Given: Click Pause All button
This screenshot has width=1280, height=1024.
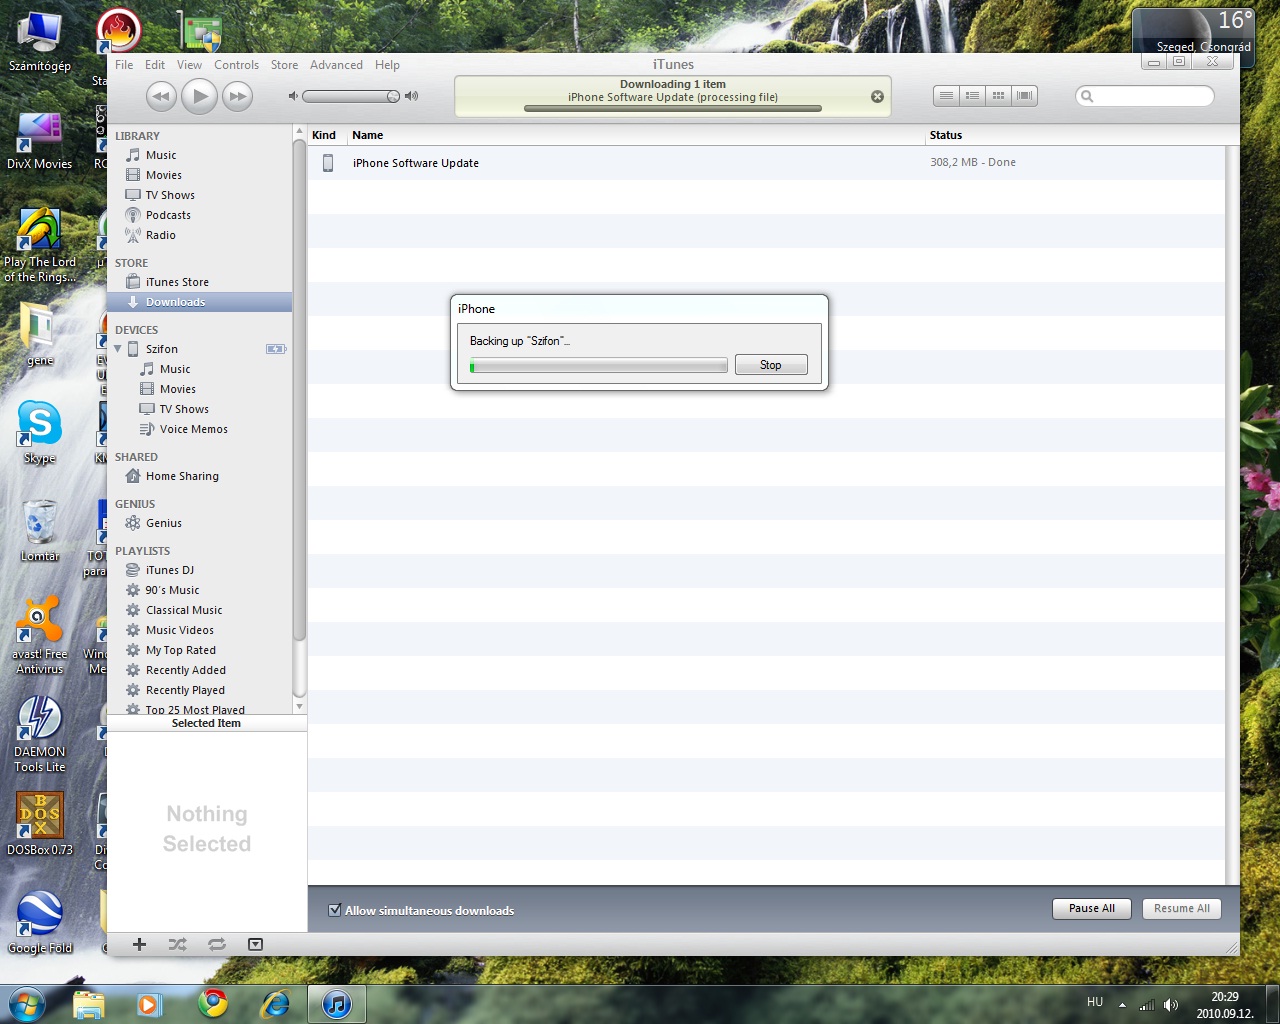Looking at the screenshot, I should coord(1092,908).
